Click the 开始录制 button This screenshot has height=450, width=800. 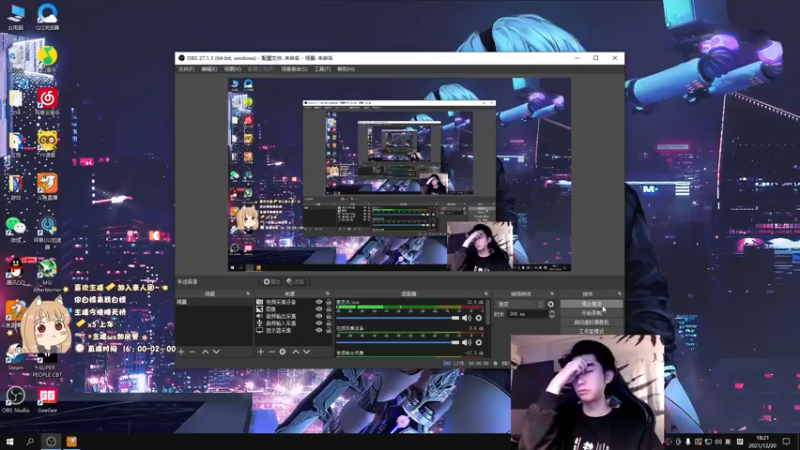tap(591, 313)
